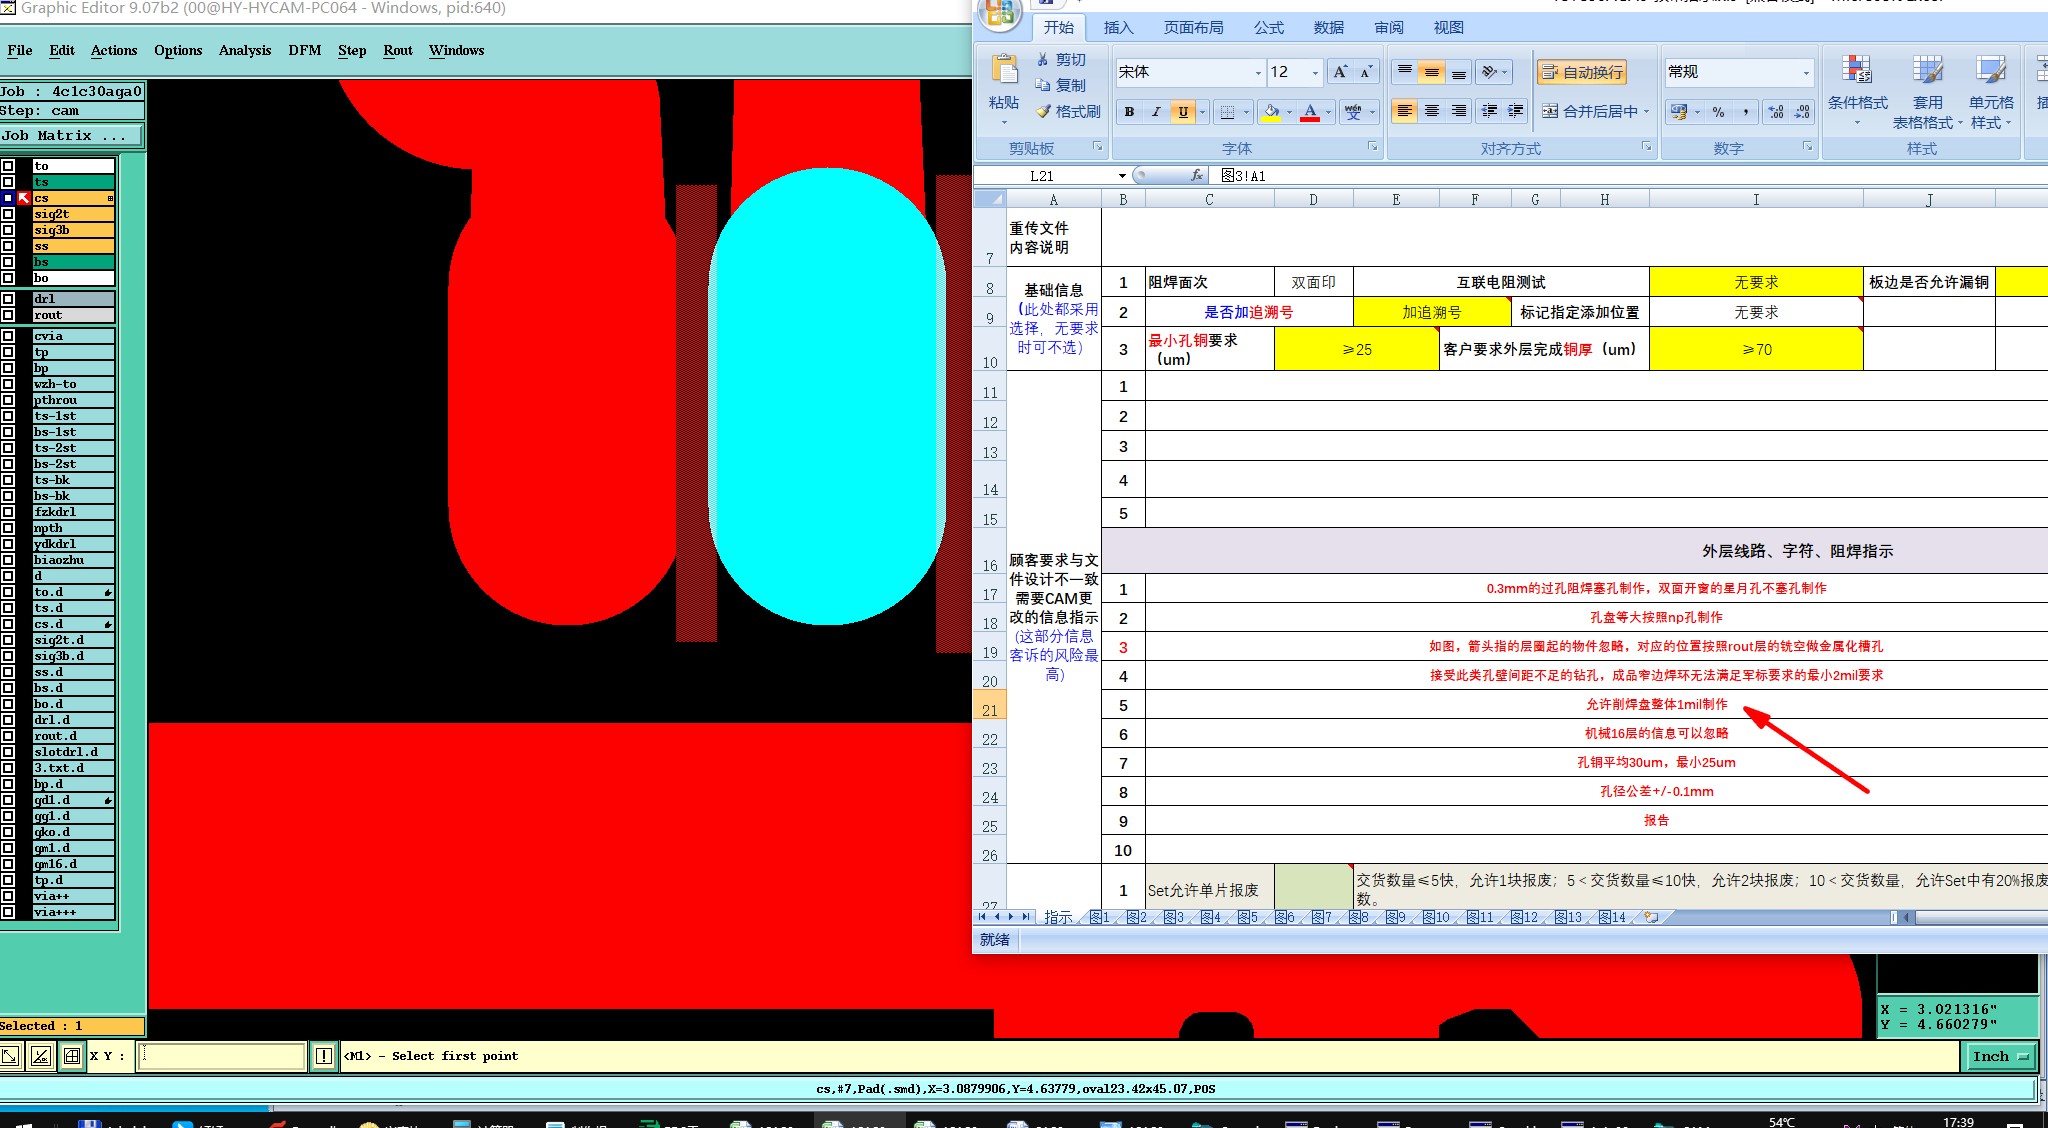Click the Bold formatting icon
Viewport: 2048px width, 1128px height.
[1129, 112]
